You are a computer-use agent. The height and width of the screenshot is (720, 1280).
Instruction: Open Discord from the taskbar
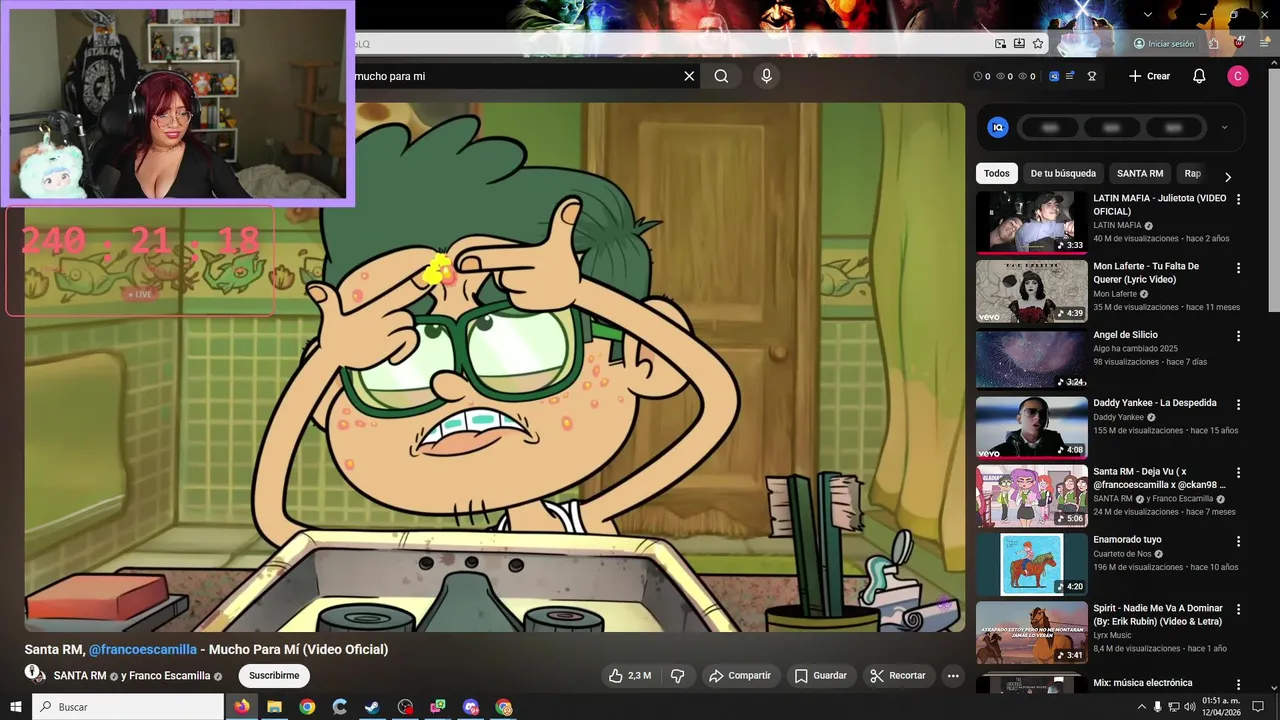[x=471, y=707]
